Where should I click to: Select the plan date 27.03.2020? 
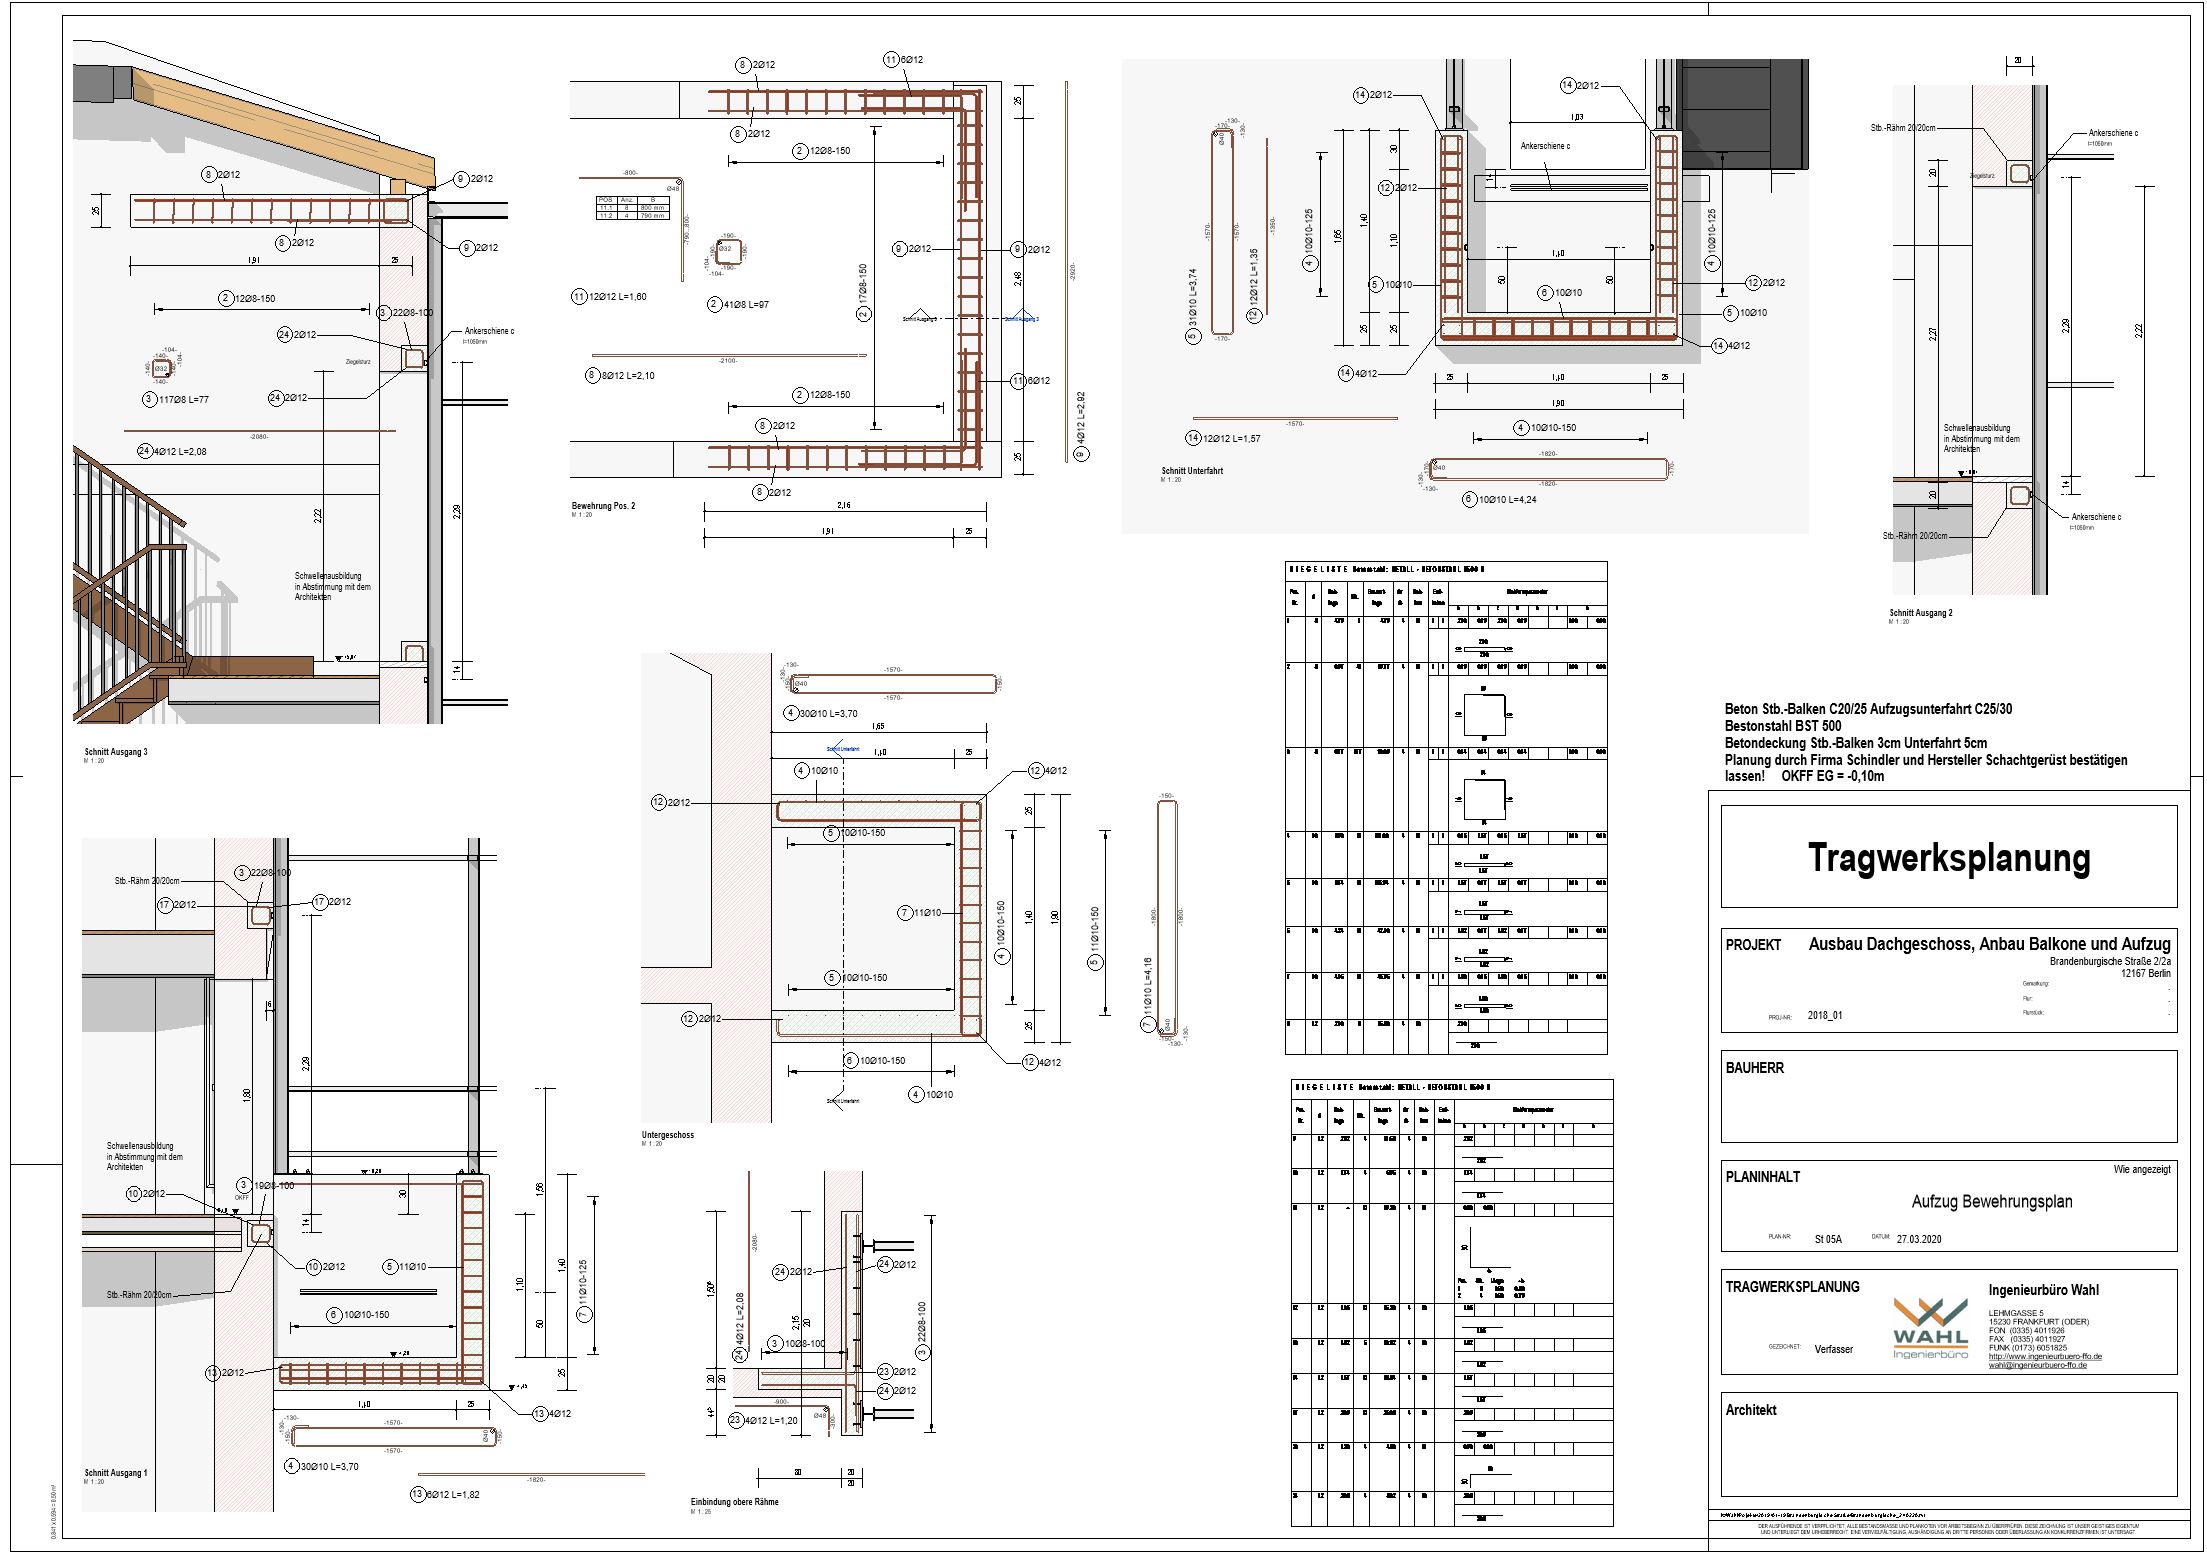1918,1239
